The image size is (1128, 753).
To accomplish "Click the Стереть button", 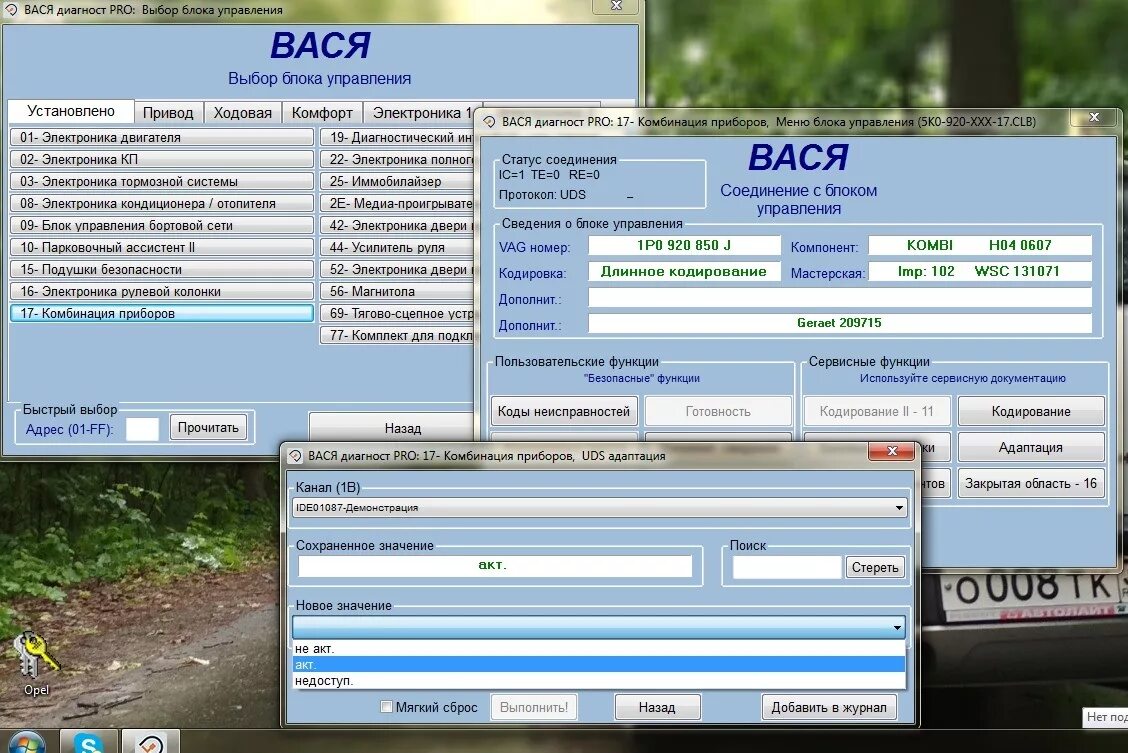I will tap(875, 567).
